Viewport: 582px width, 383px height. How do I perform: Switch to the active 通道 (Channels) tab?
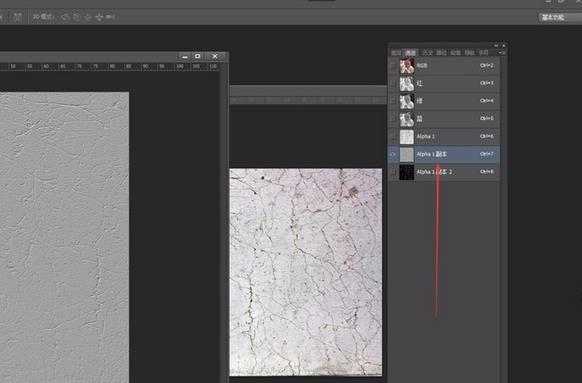[x=411, y=53]
